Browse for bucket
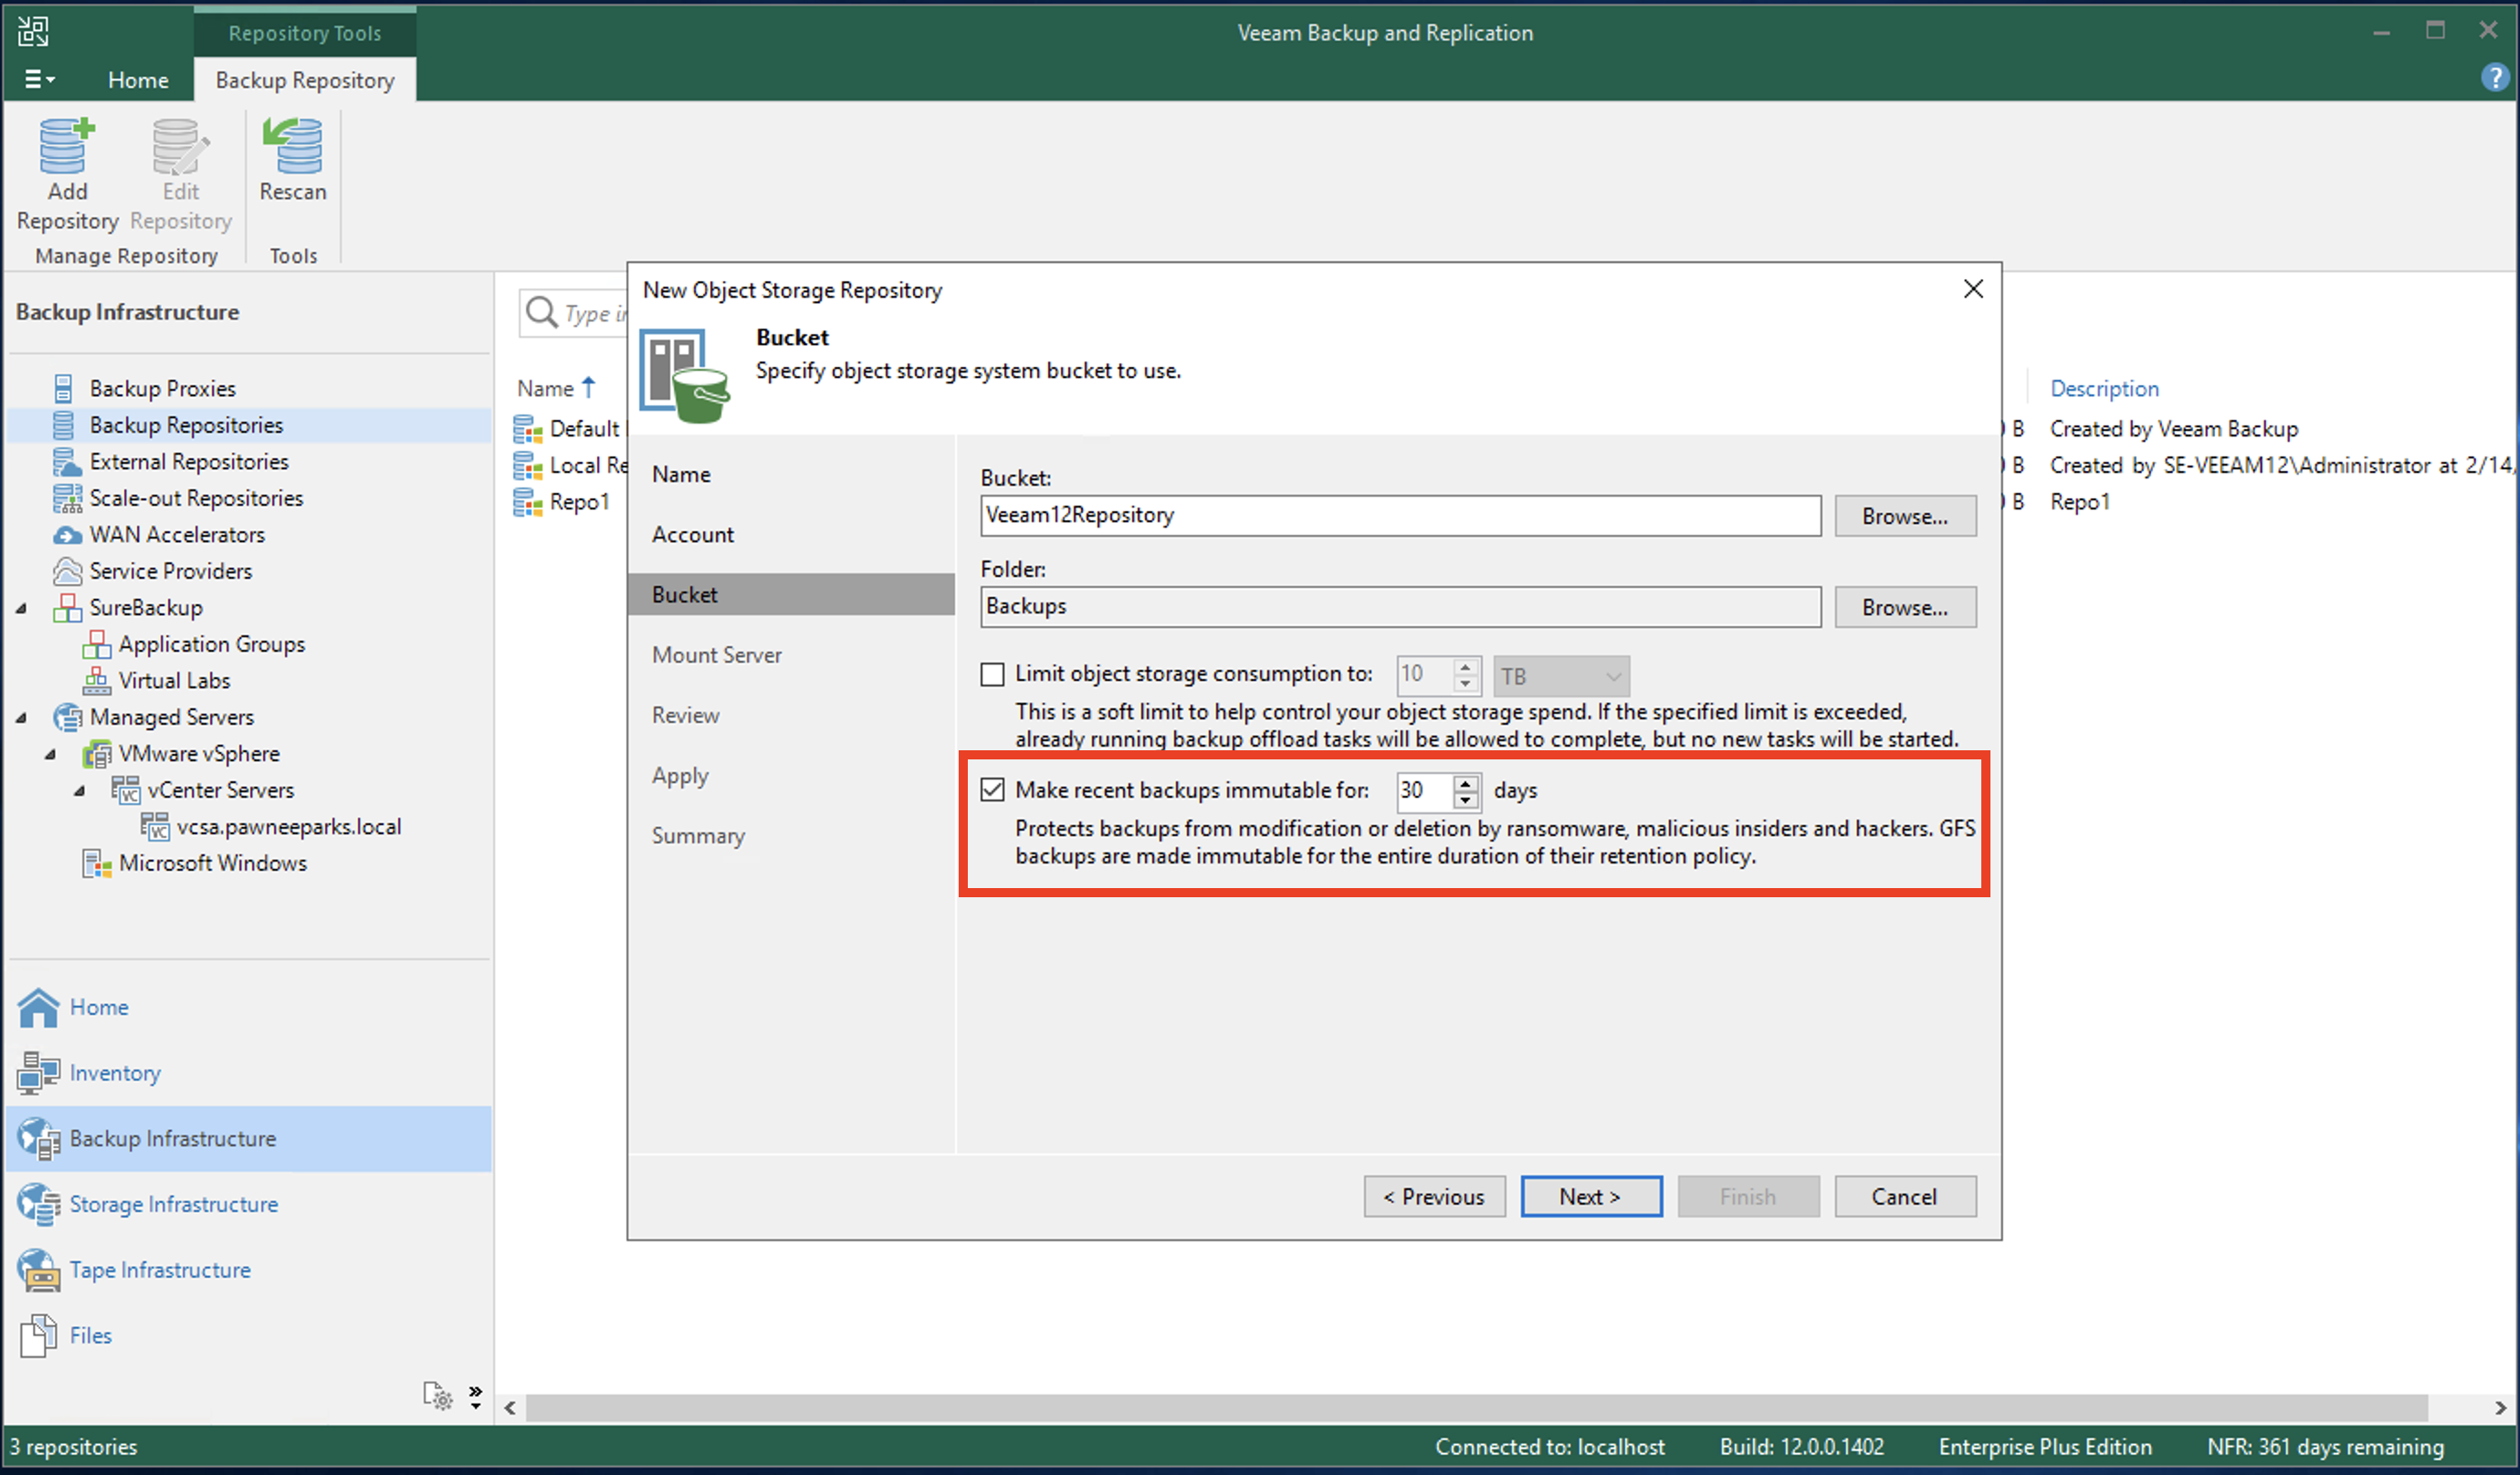This screenshot has width=2520, height=1475. pos(1904,516)
